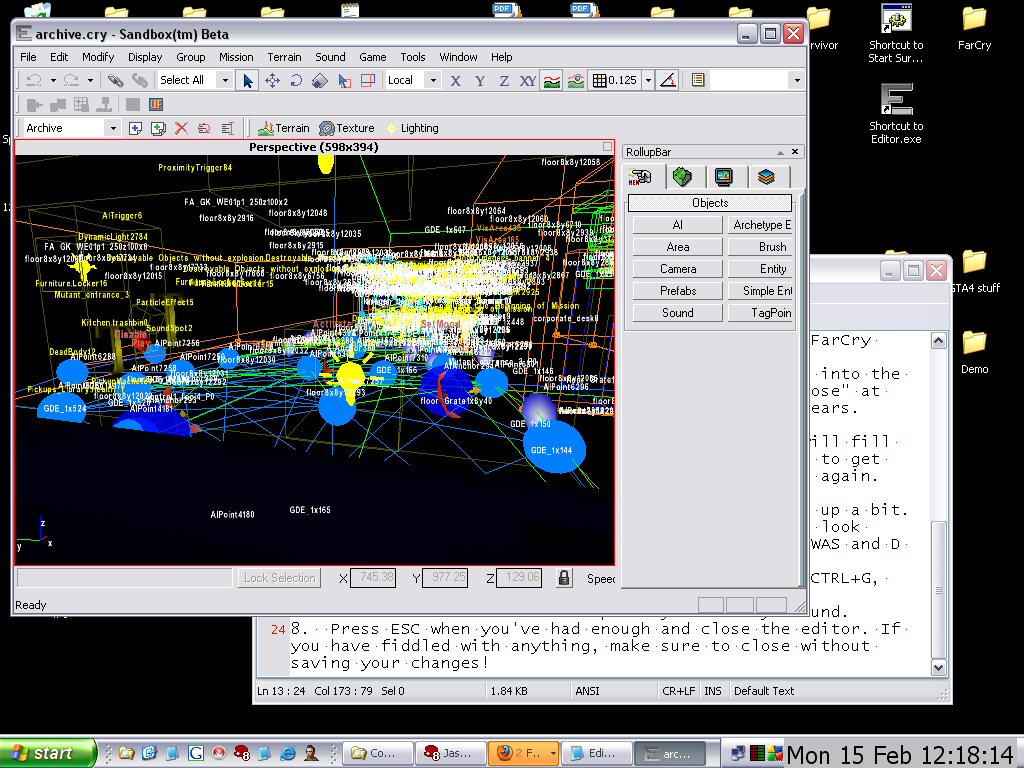Expand the grid size 0.125 dropdown arrow
Screen dimensions: 1024x768
[648, 80]
